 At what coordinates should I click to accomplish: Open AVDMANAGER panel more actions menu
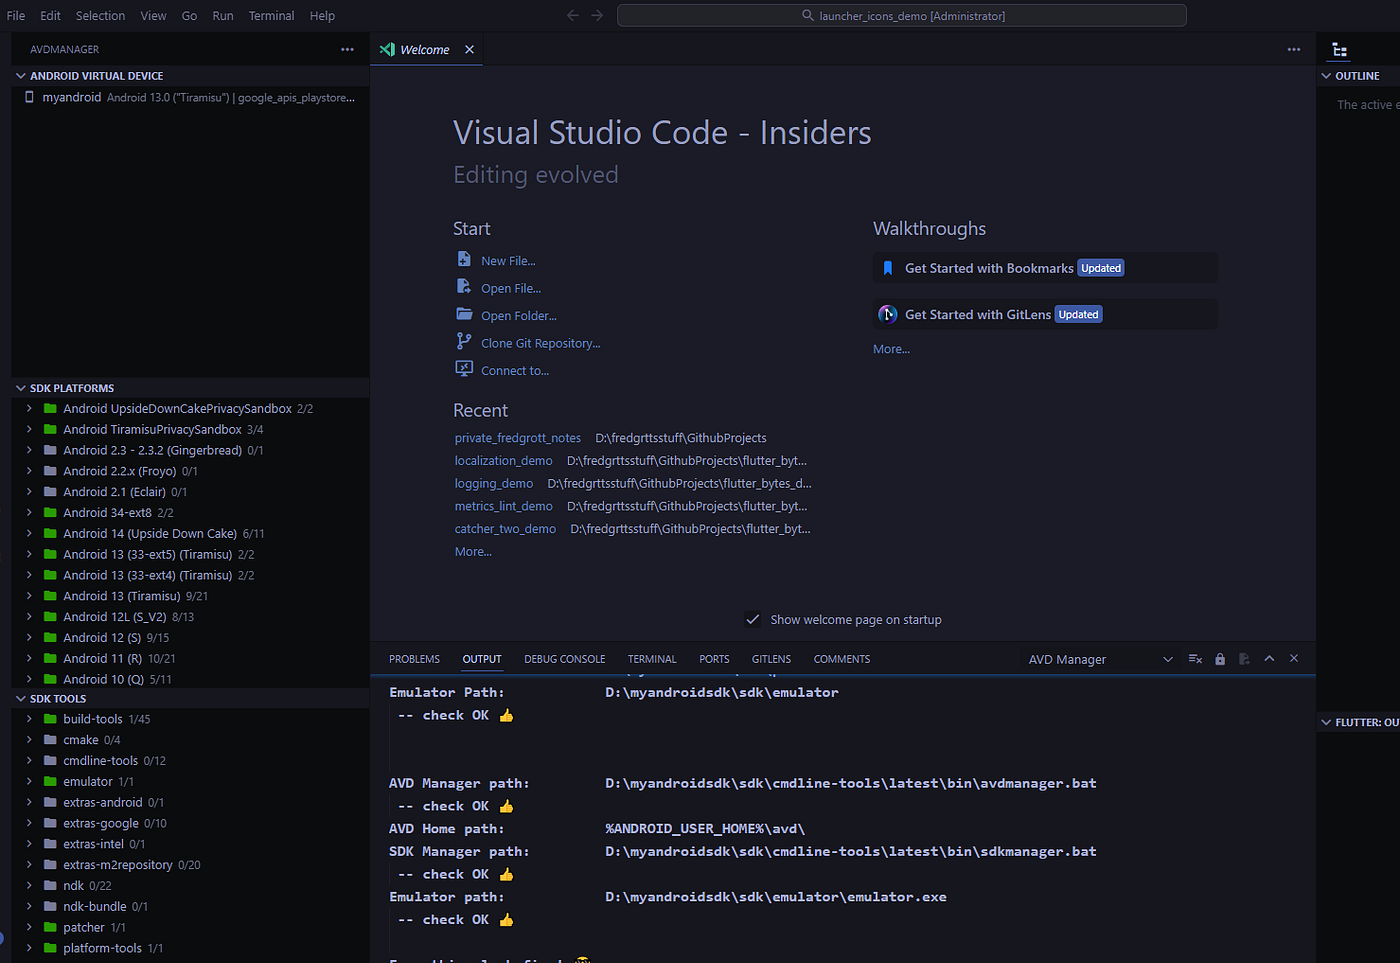click(x=347, y=49)
